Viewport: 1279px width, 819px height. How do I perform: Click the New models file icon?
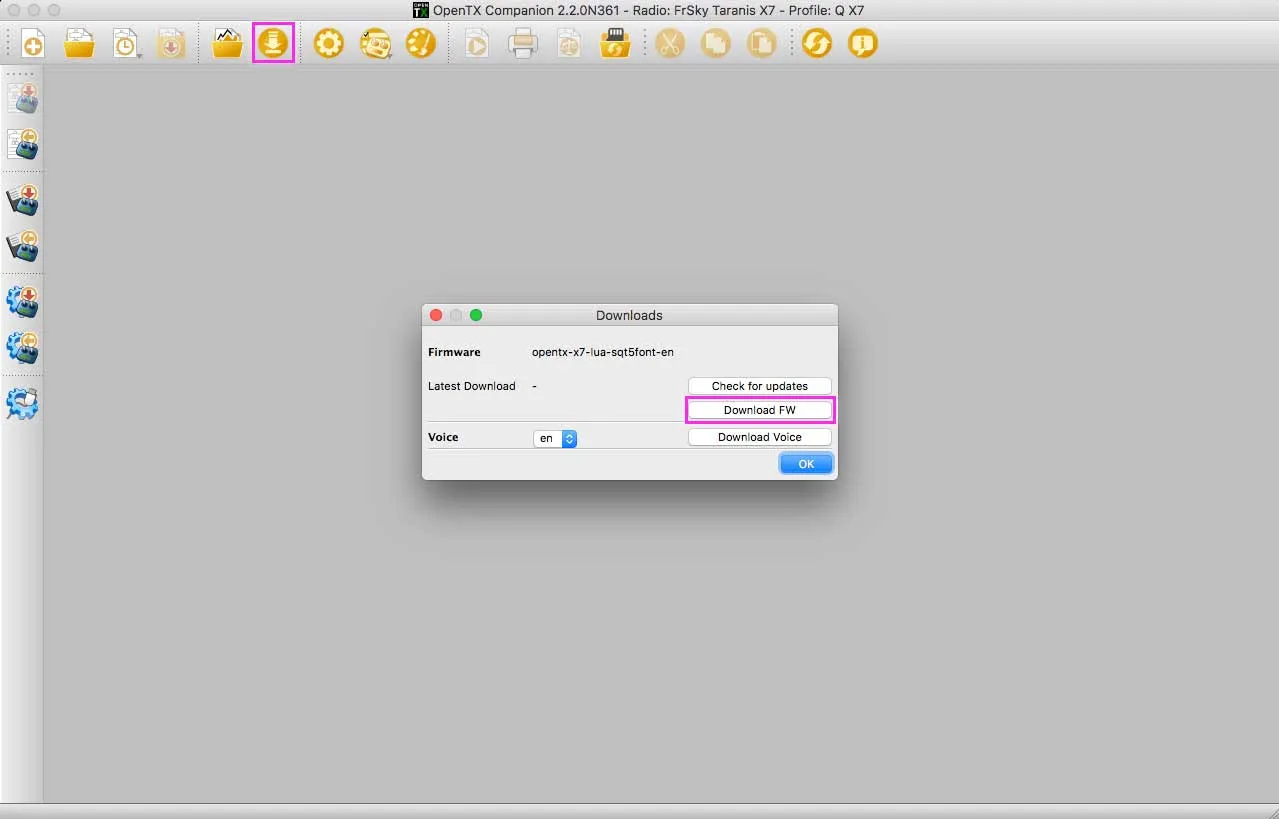tap(33, 44)
